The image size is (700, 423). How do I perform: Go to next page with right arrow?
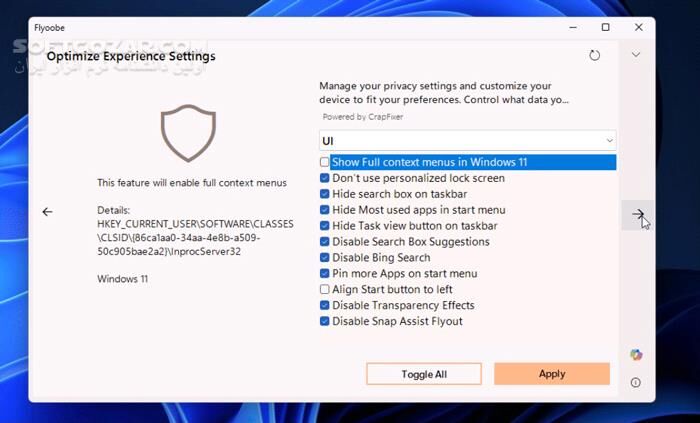point(637,214)
